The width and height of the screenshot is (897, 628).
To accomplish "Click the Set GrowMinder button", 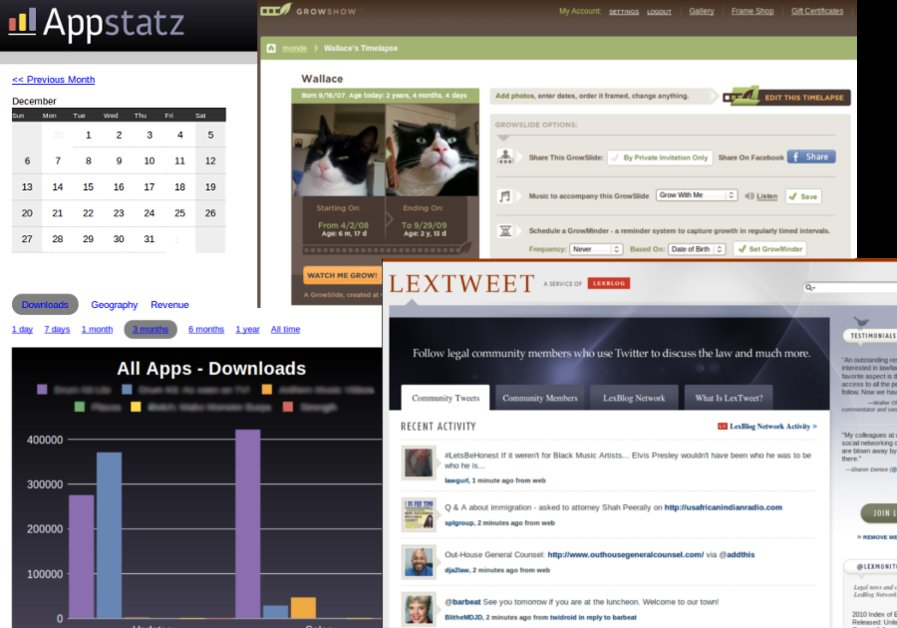I will pos(770,249).
